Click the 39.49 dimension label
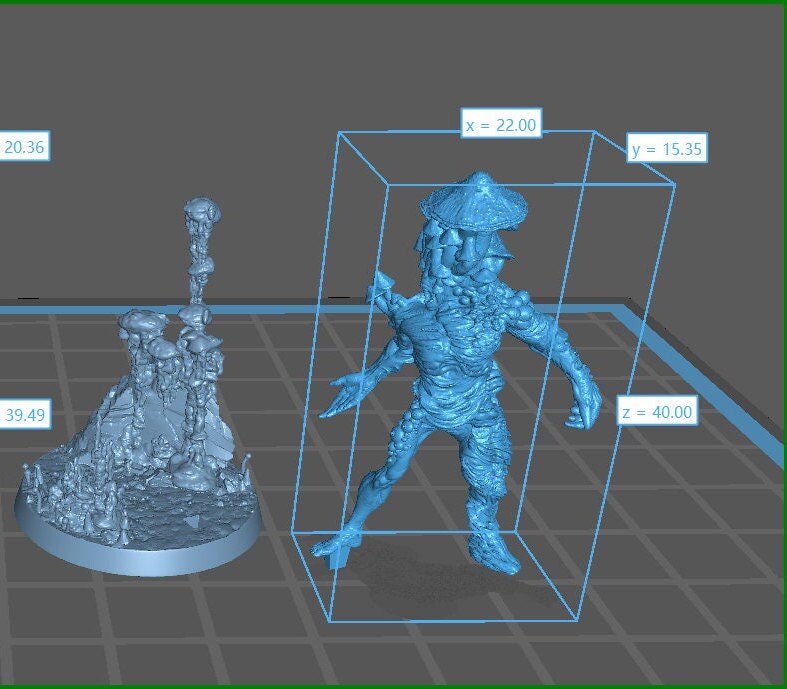This screenshot has width=787, height=689. click(25, 414)
